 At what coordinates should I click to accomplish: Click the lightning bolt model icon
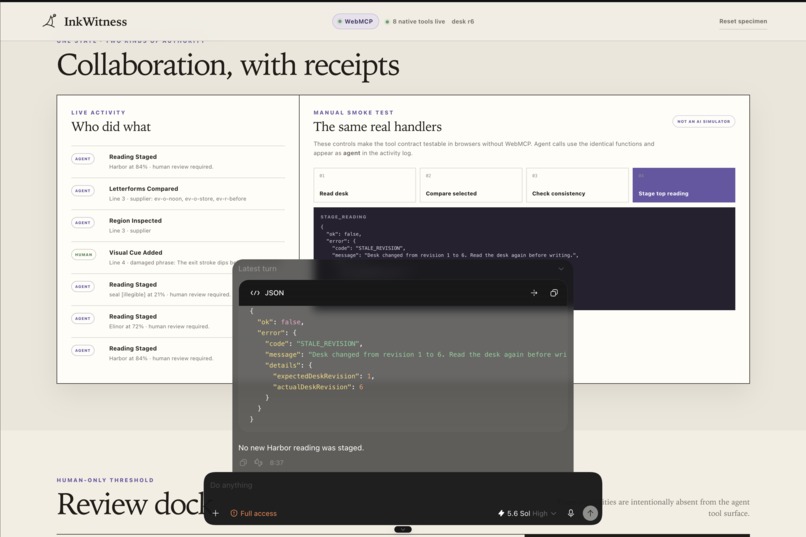pyautogui.click(x=501, y=513)
